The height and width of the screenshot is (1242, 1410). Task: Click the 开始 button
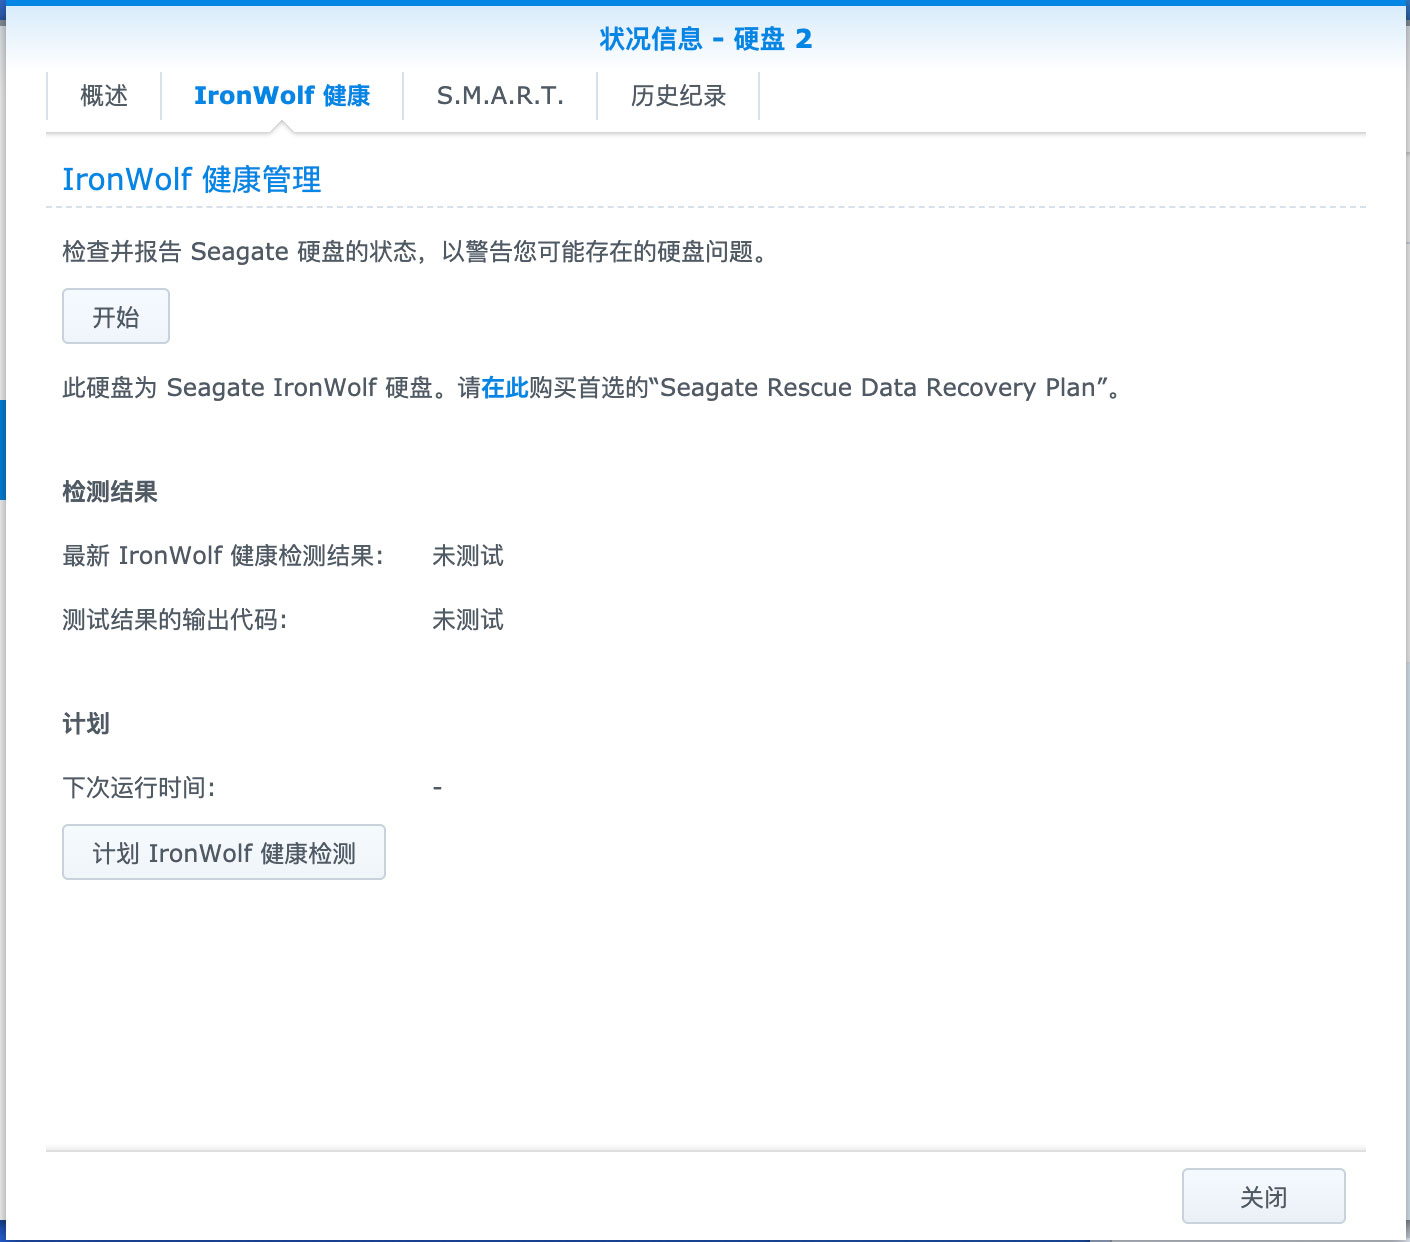coord(116,317)
